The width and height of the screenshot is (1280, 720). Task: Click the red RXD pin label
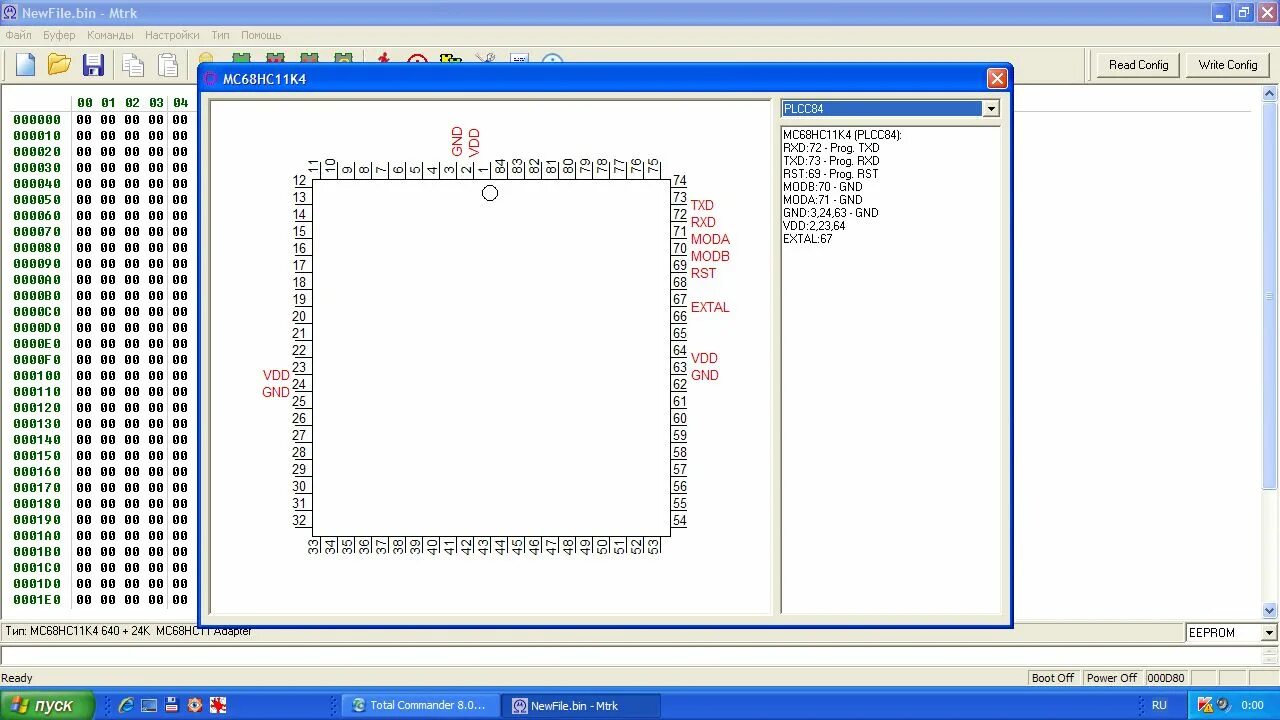point(703,222)
